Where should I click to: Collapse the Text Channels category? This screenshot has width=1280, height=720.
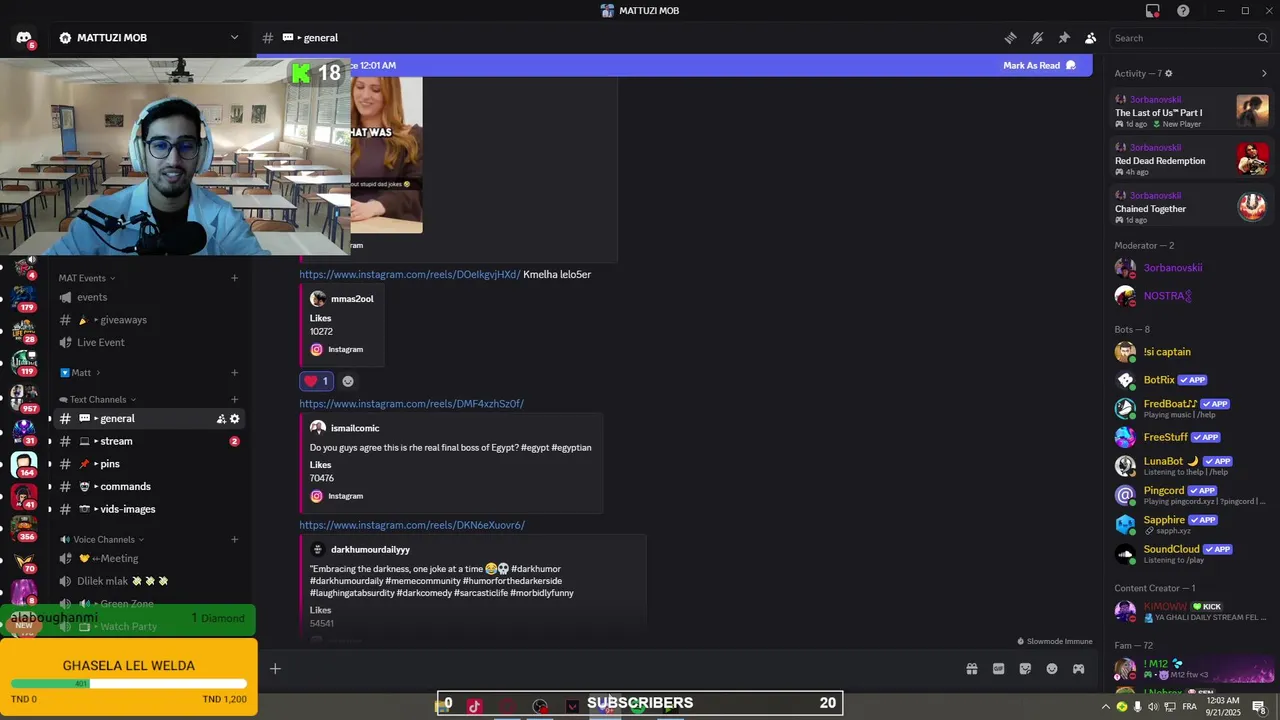pos(97,400)
